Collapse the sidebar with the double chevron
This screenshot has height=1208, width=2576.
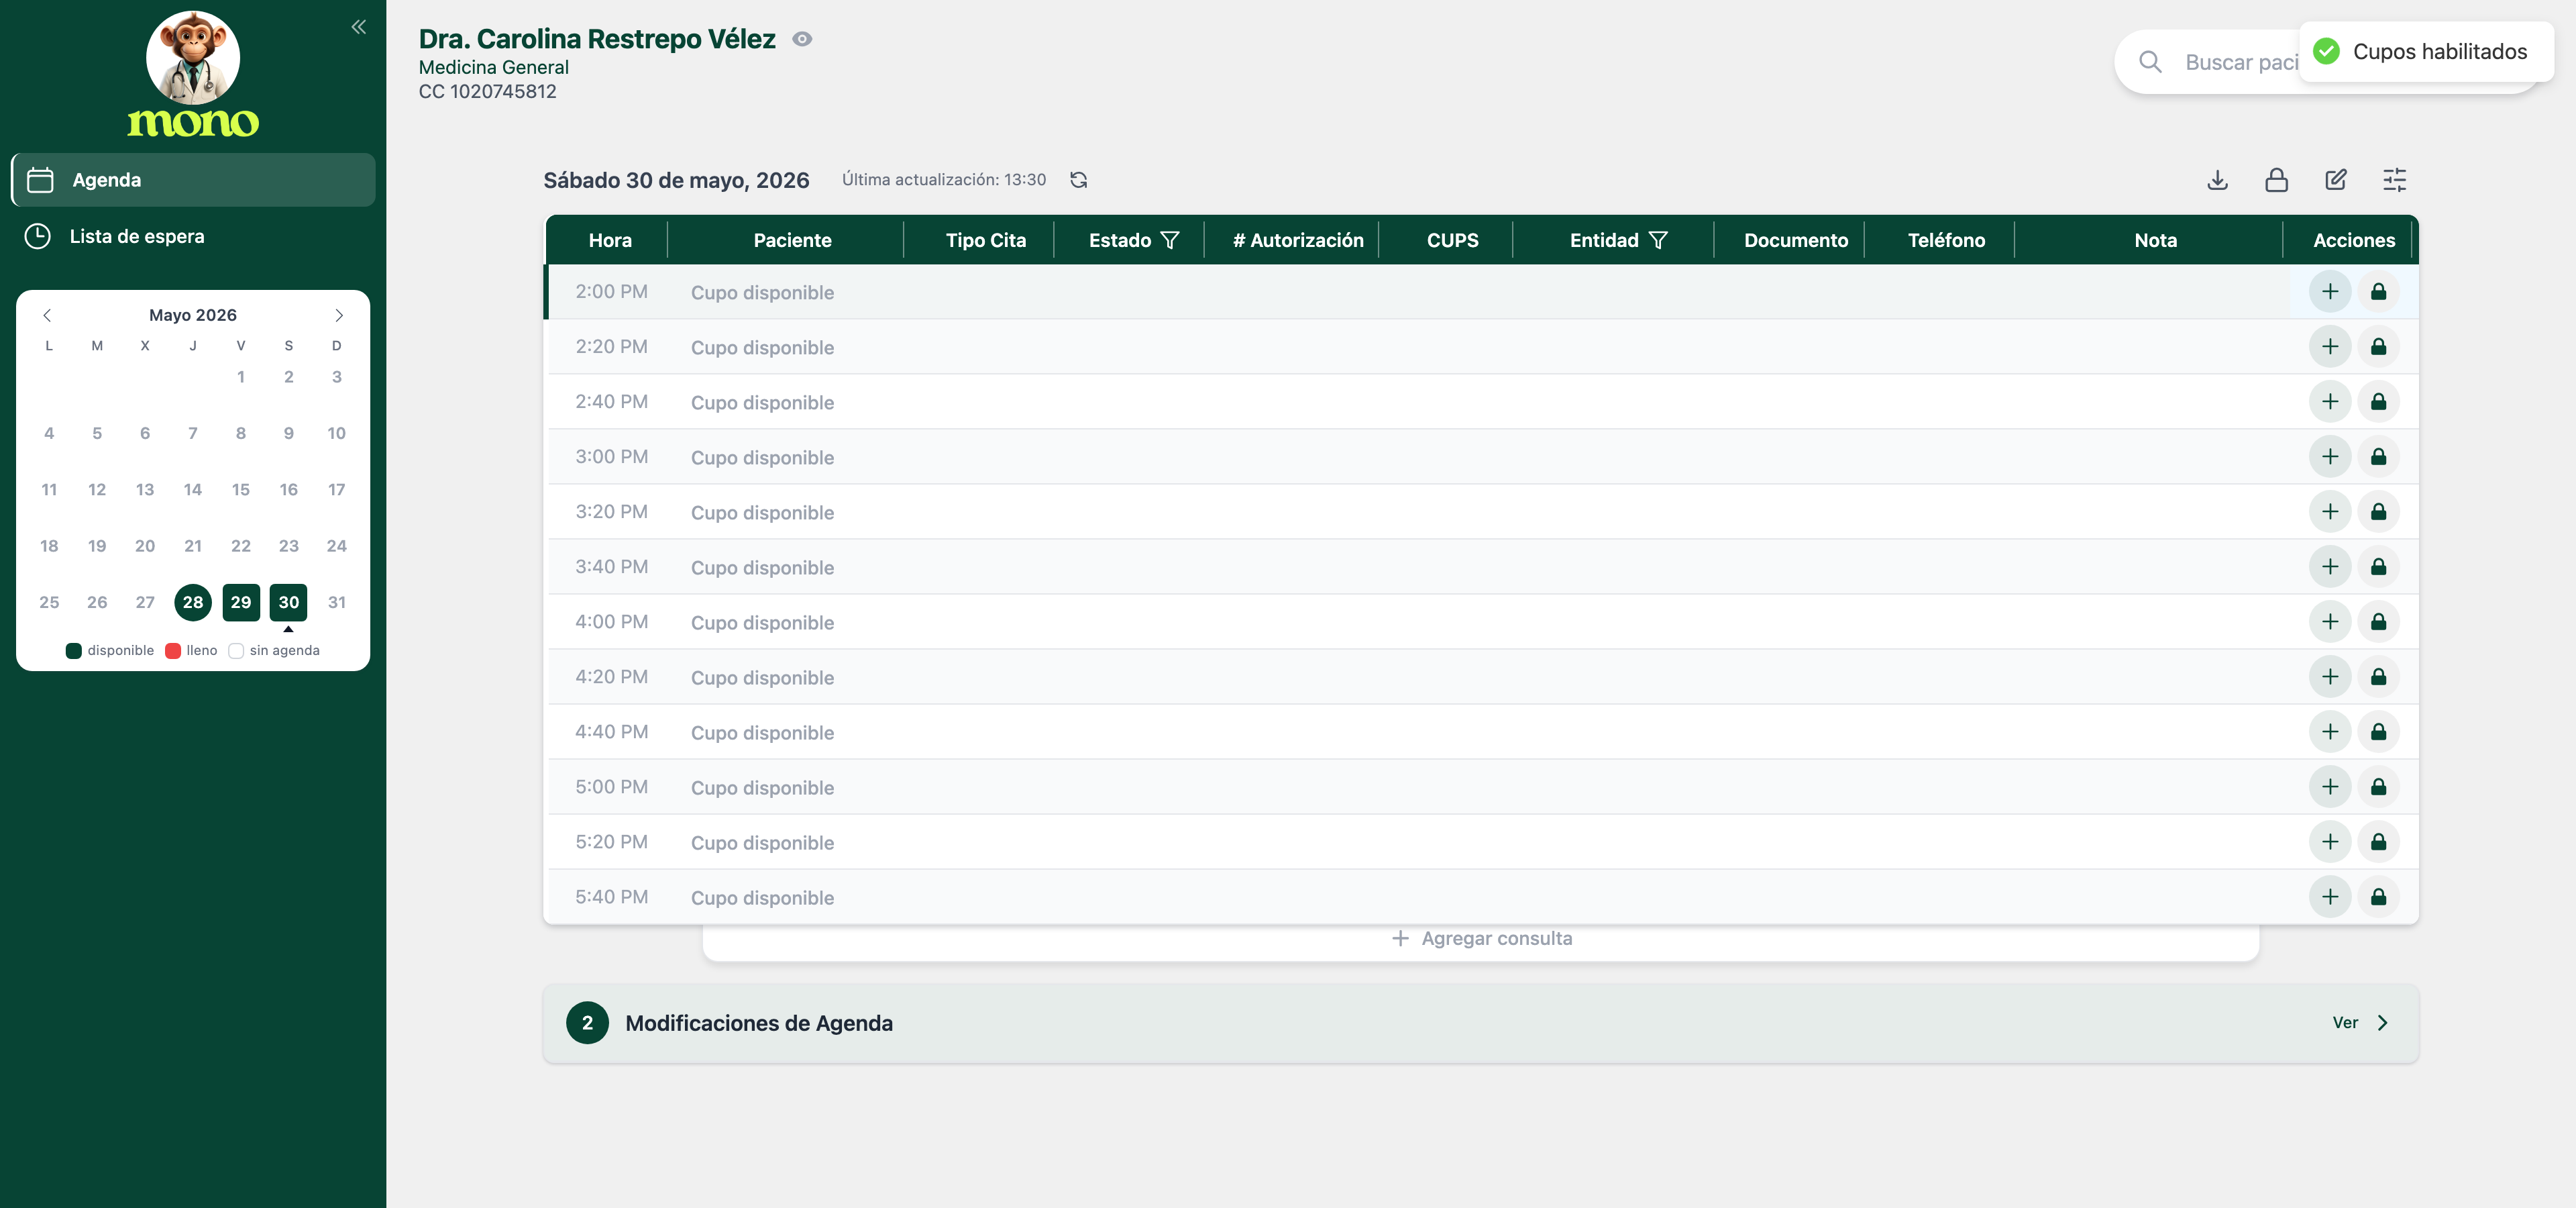click(358, 27)
